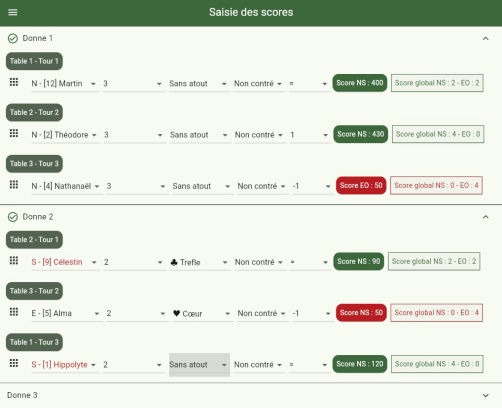Click grid icon beside N - [4] Nathanaël
The width and height of the screenshot is (502, 408).
click(x=14, y=185)
